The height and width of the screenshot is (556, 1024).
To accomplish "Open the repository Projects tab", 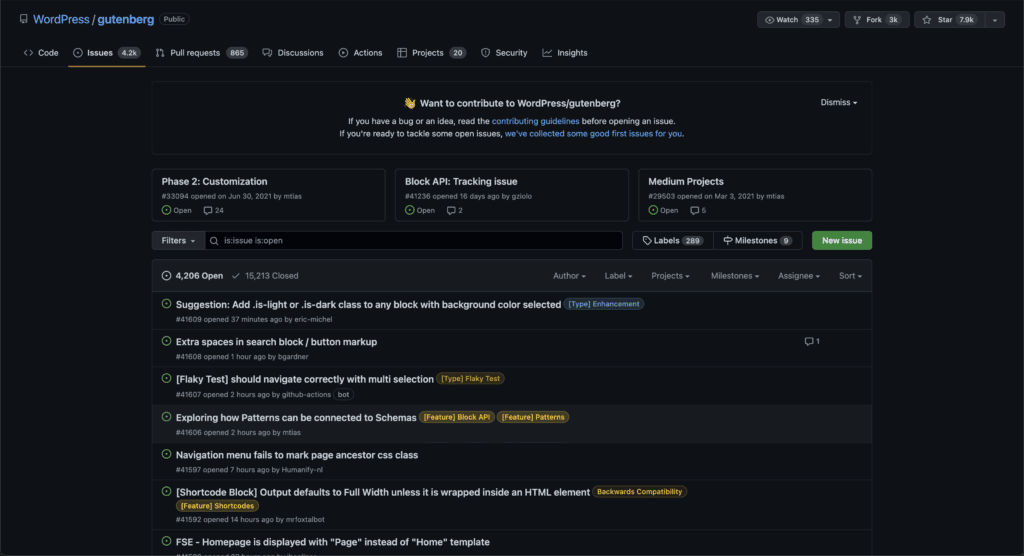I will 431,53.
